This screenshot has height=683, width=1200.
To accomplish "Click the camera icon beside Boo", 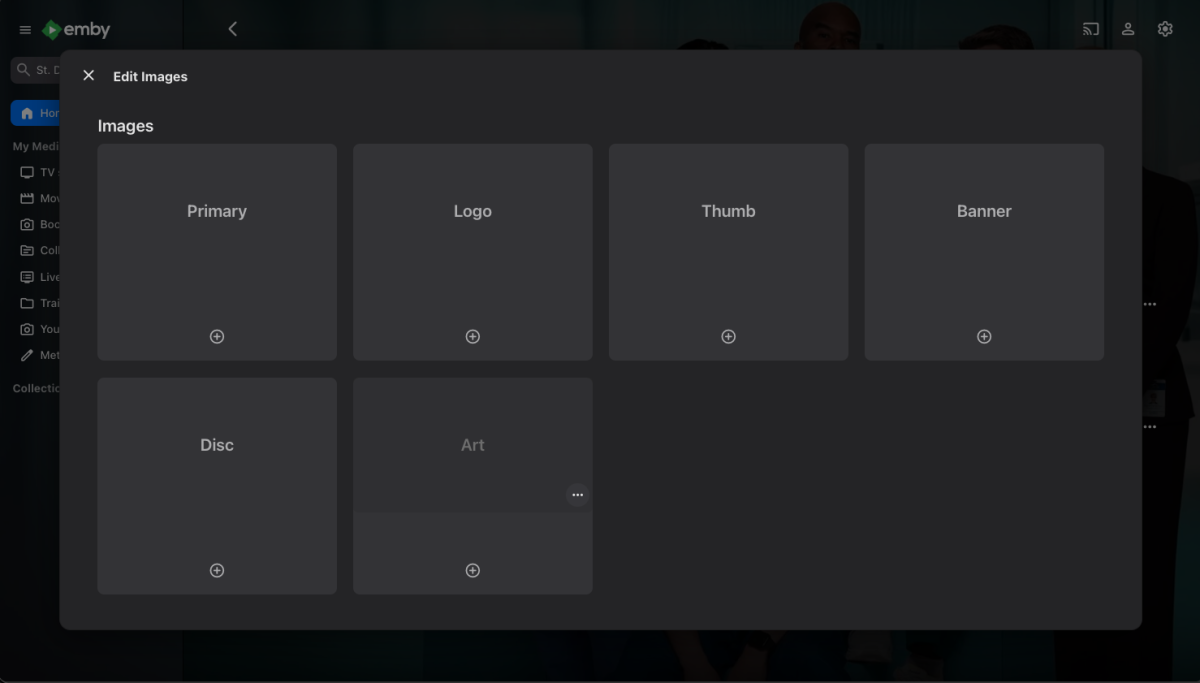I will (27, 225).
